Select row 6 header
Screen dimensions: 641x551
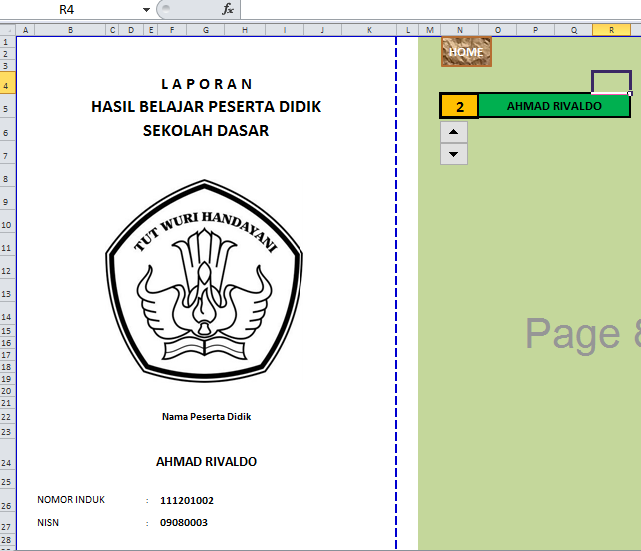(x=7, y=130)
